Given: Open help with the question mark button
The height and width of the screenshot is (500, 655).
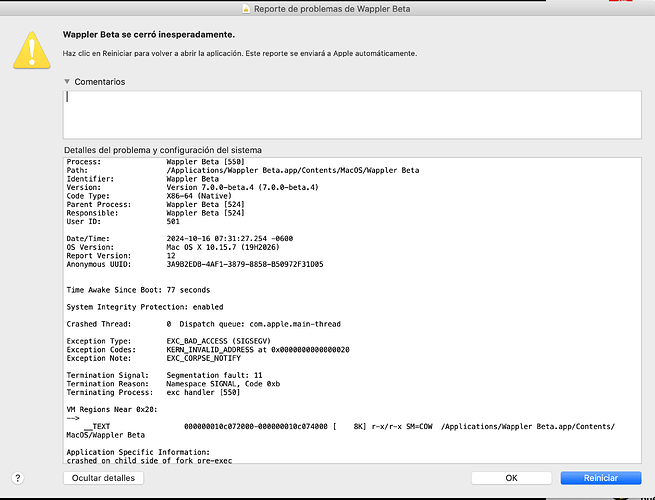Looking at the screenshot, I should point(18,478).
